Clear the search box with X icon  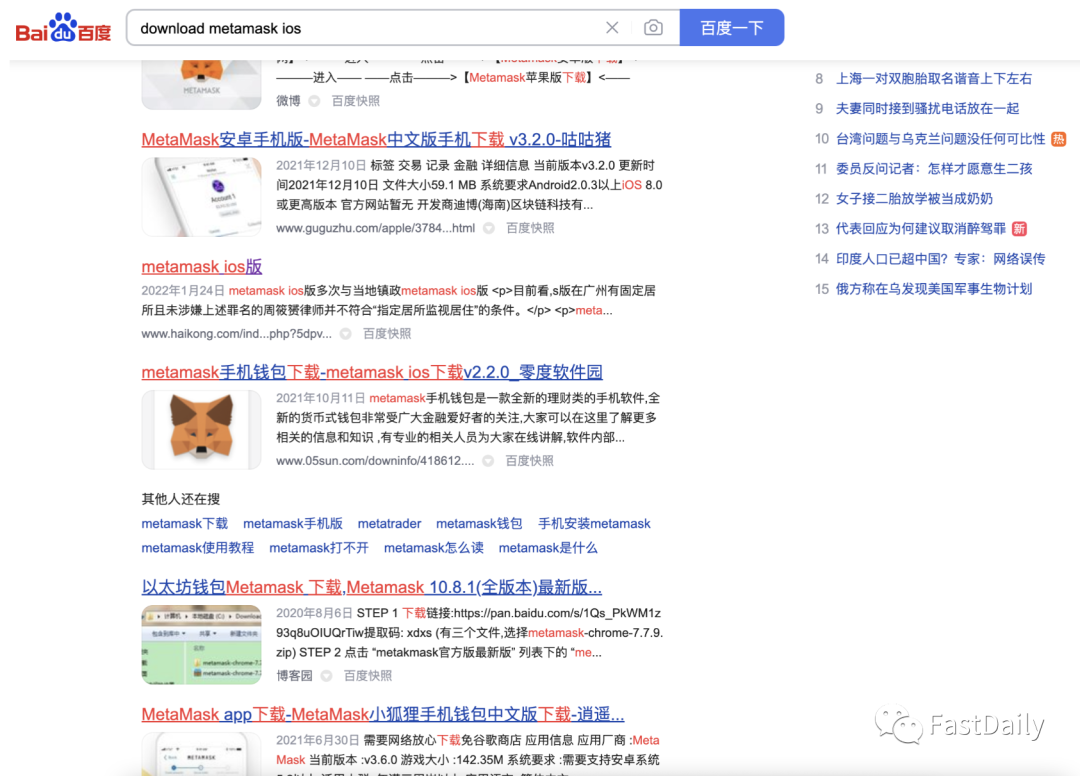click(x=612, y=28)
